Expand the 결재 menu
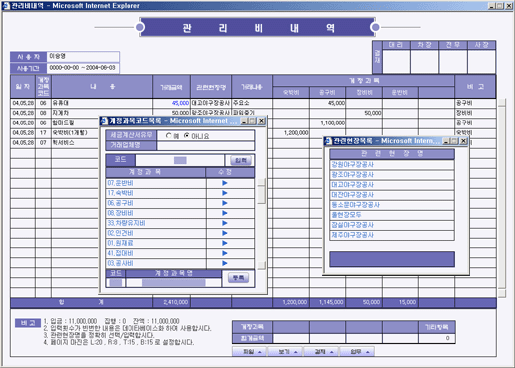This screenshot has width=515, height=368. click(321, 351)
